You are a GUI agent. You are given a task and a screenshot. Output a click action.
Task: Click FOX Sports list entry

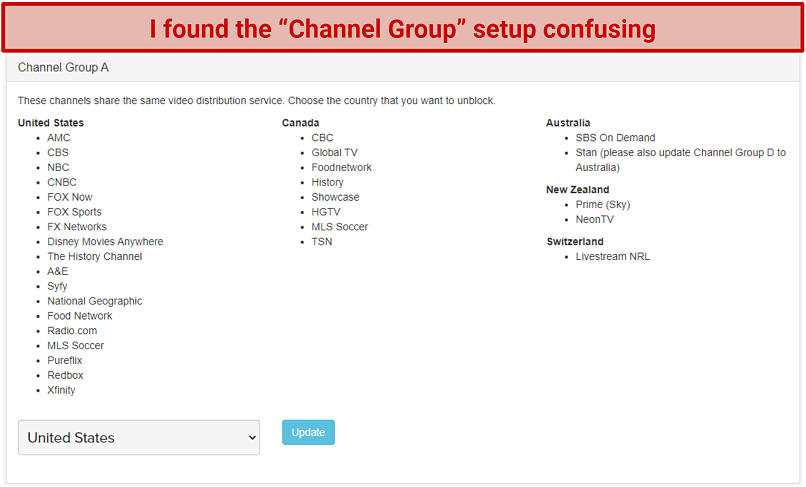coord(75,212)
